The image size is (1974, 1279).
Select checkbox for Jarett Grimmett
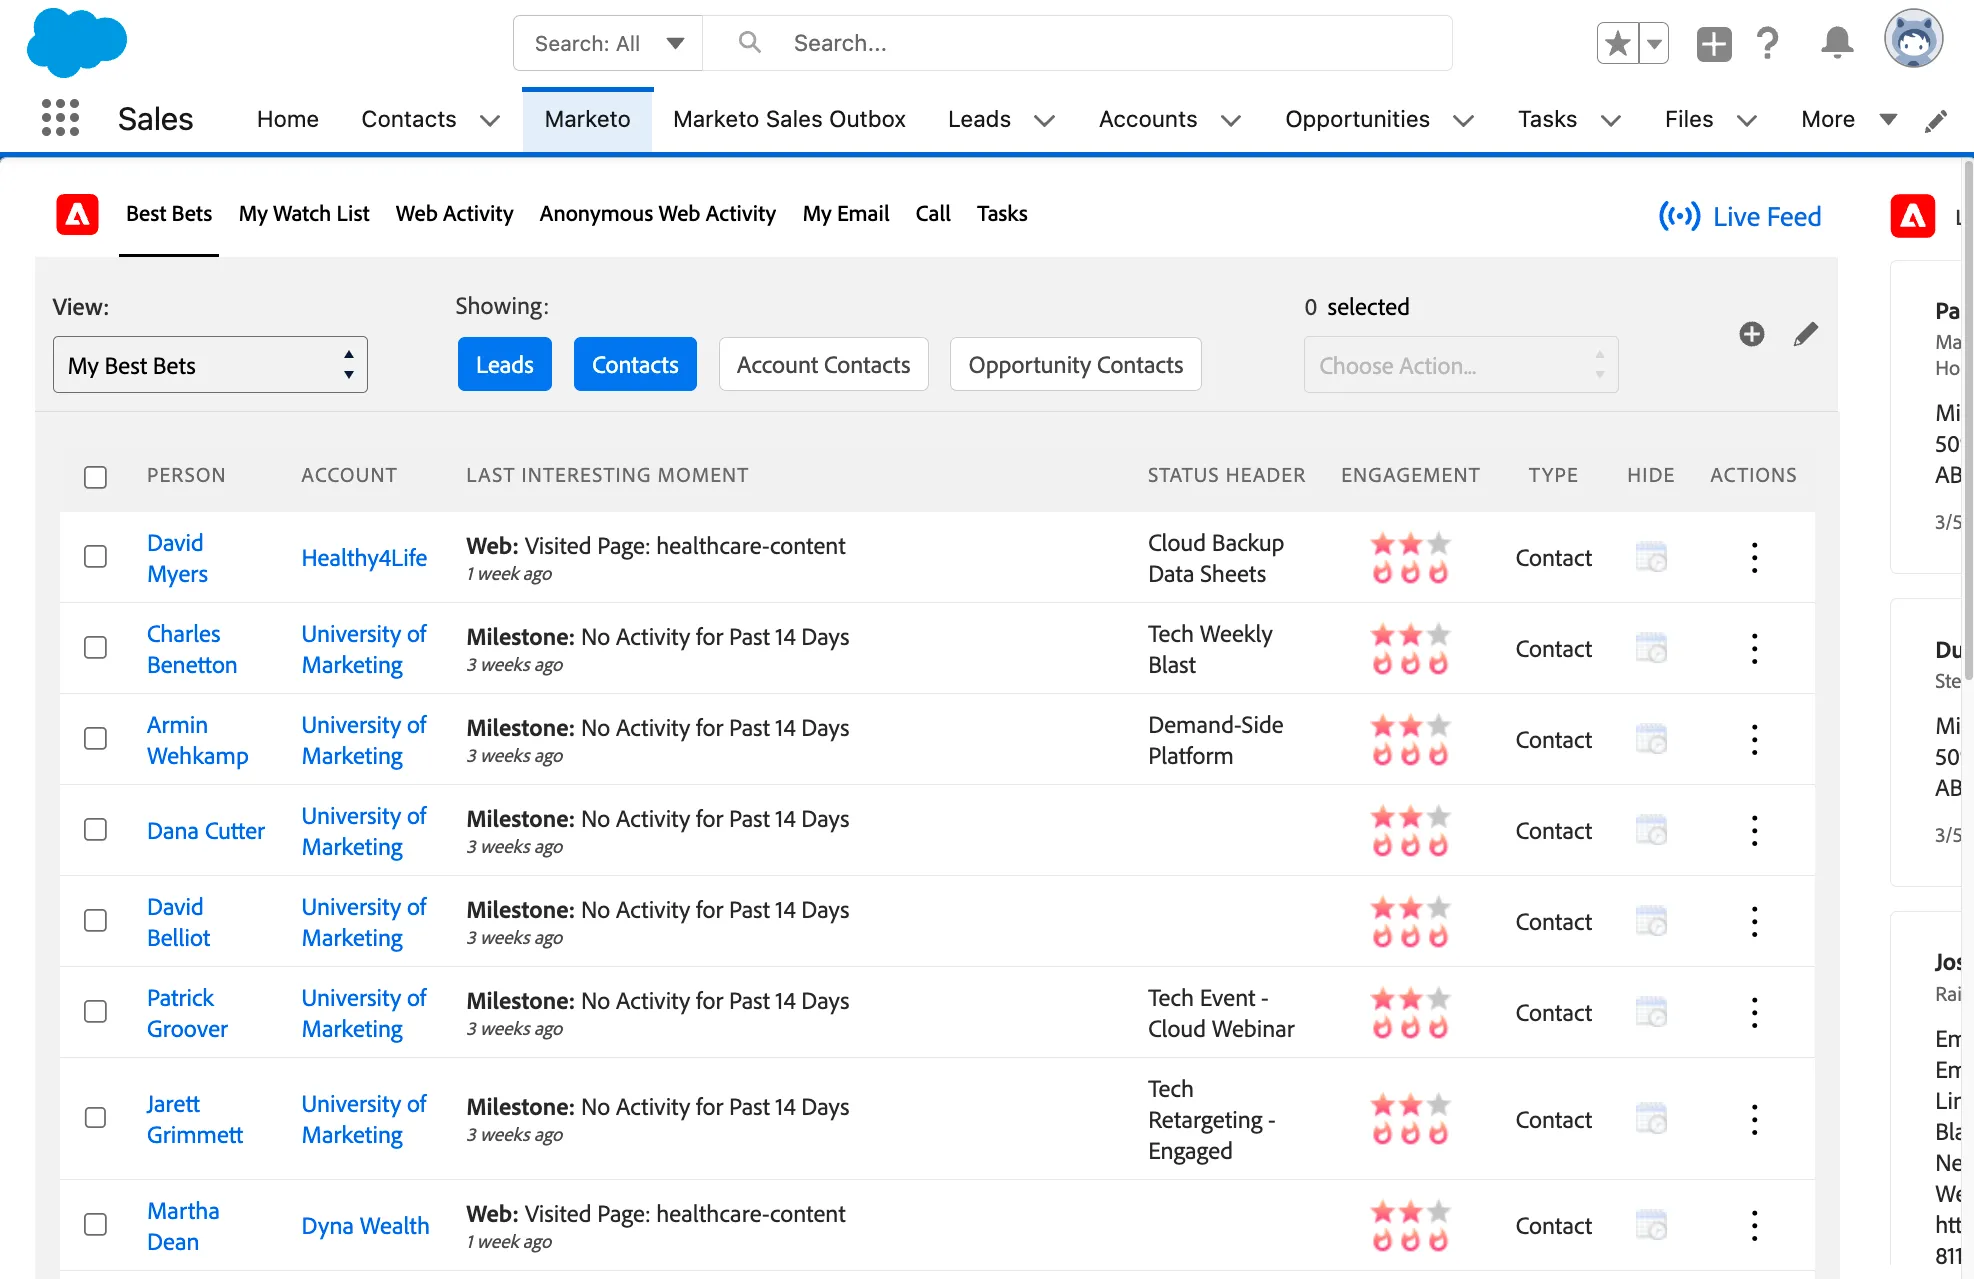coord(96,1117)
